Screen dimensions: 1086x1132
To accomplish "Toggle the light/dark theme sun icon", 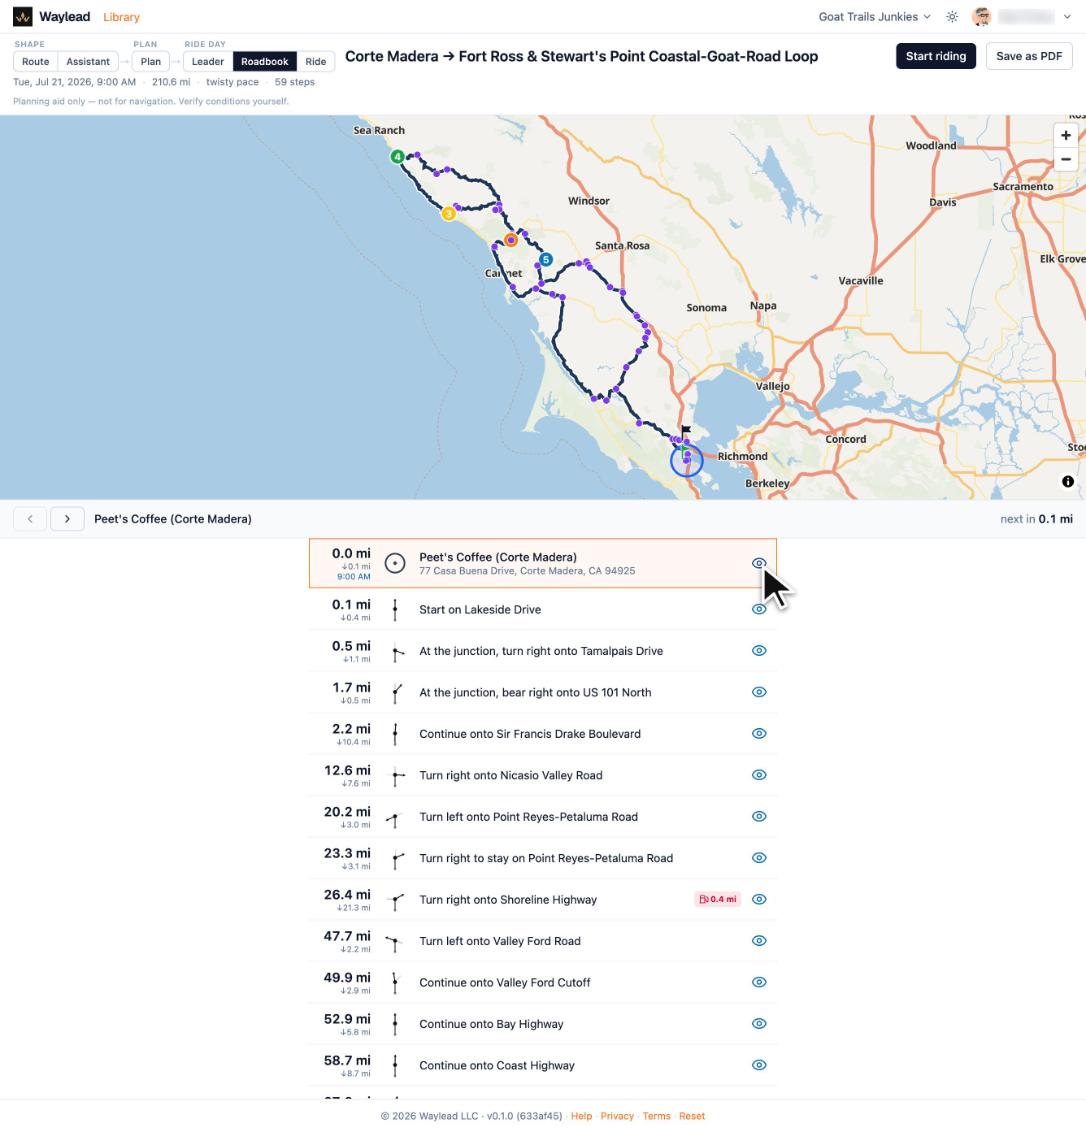I will tap(952, 17).
